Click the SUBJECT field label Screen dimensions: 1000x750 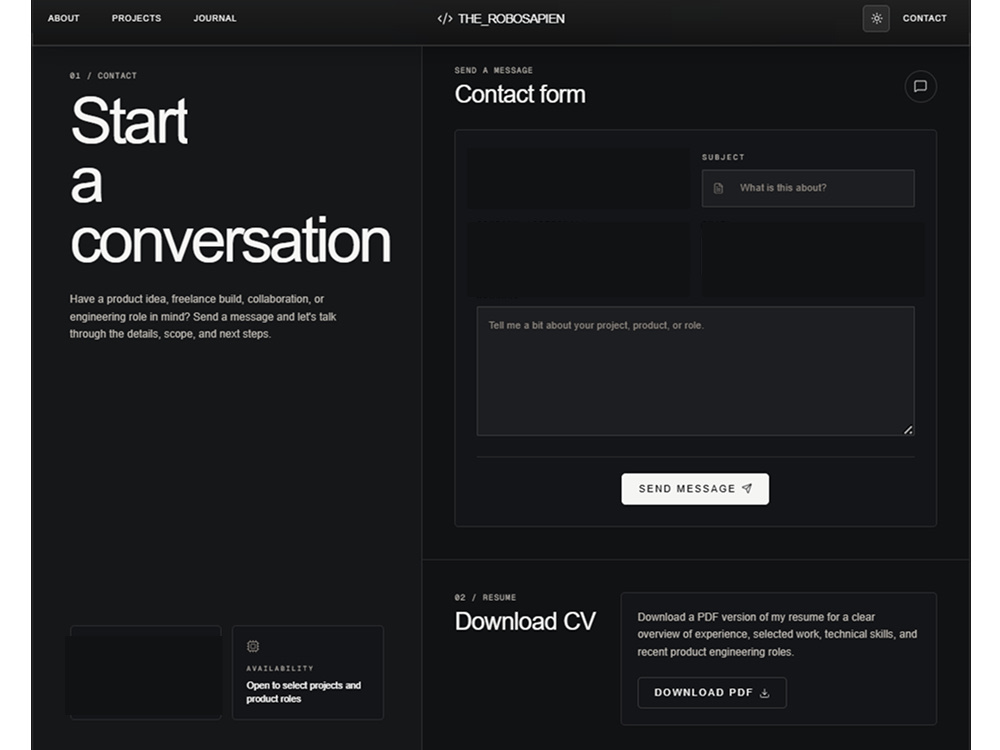[723, 157]
